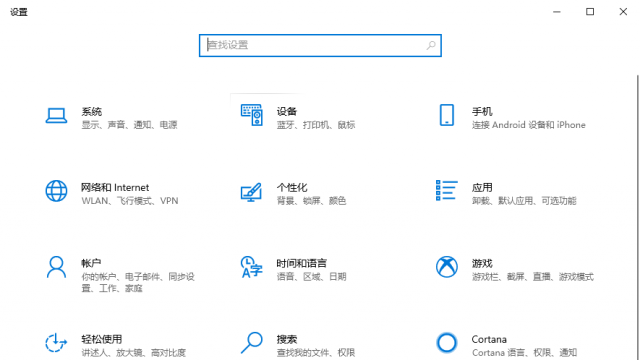Click the Ease of Access icon

[56, 343]
